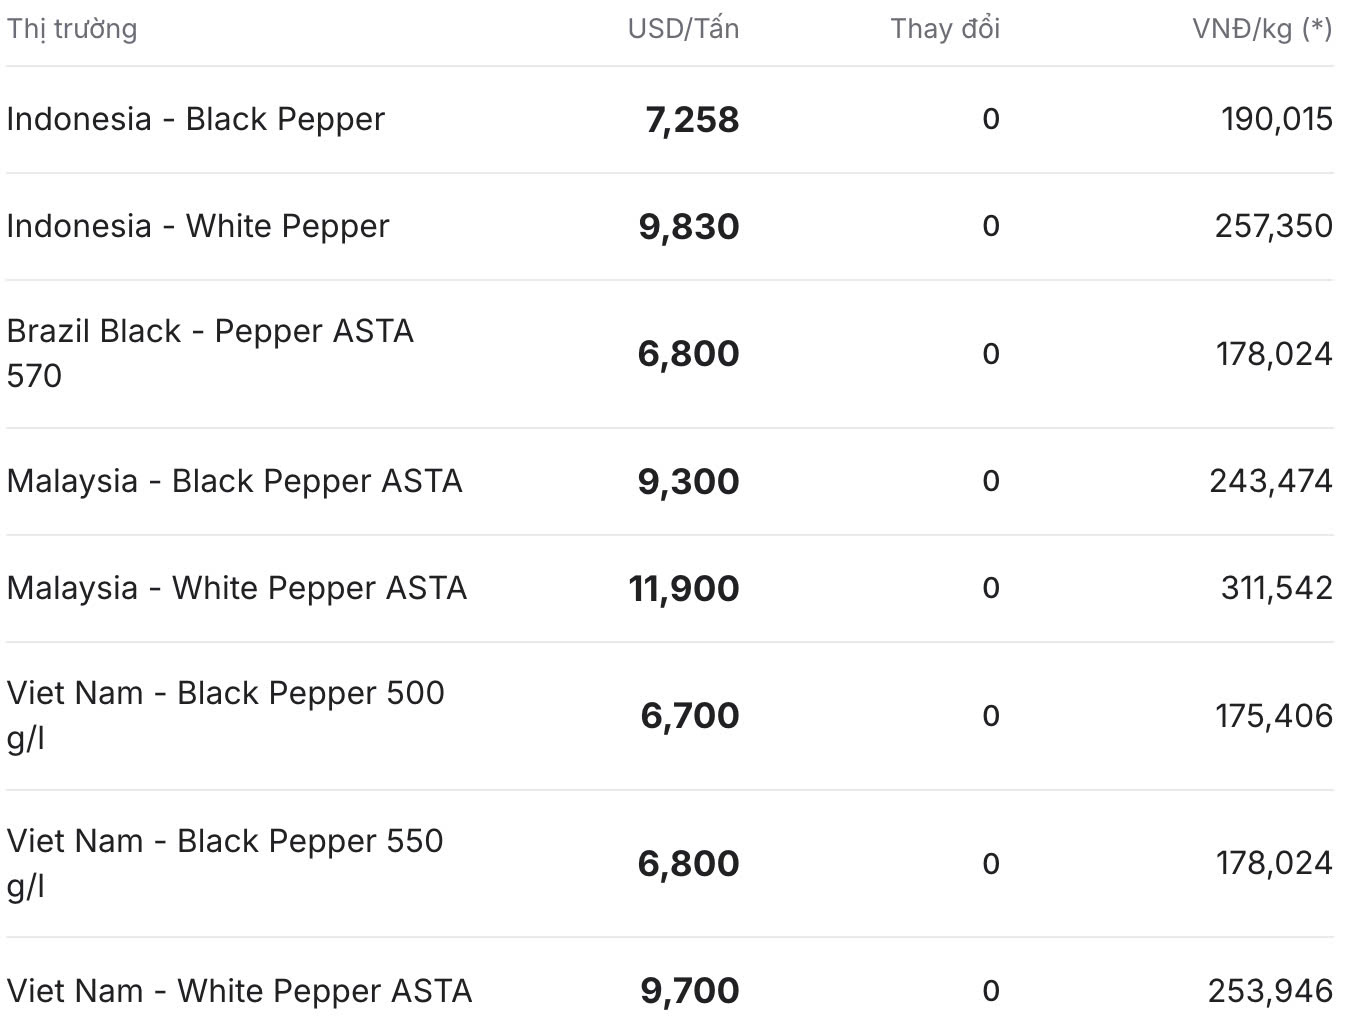Image resolution: width=1350 pixels, height=1034 pixels.
Task: Click the 311,542 VNĐ/kg value
Action: click(x=1277, y=588)
